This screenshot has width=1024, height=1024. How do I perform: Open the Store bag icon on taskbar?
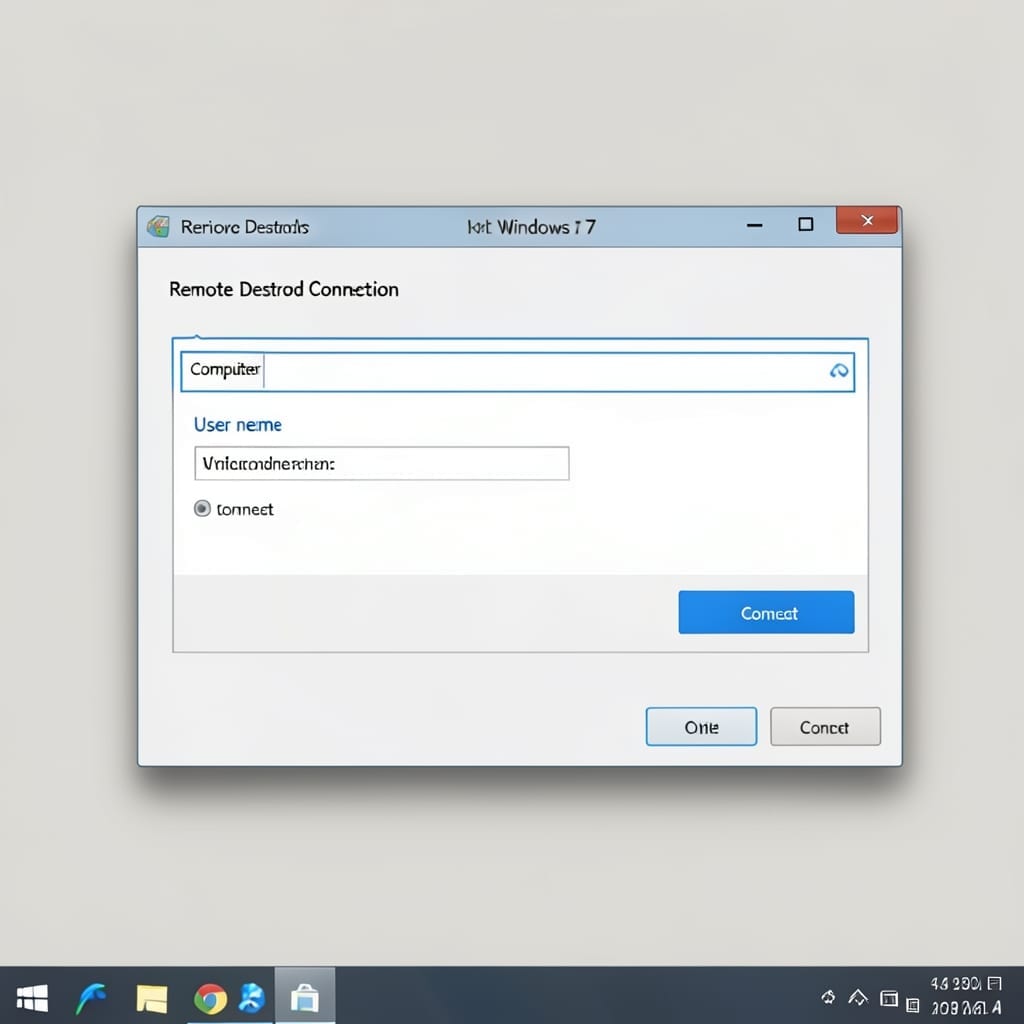point(305,998)
